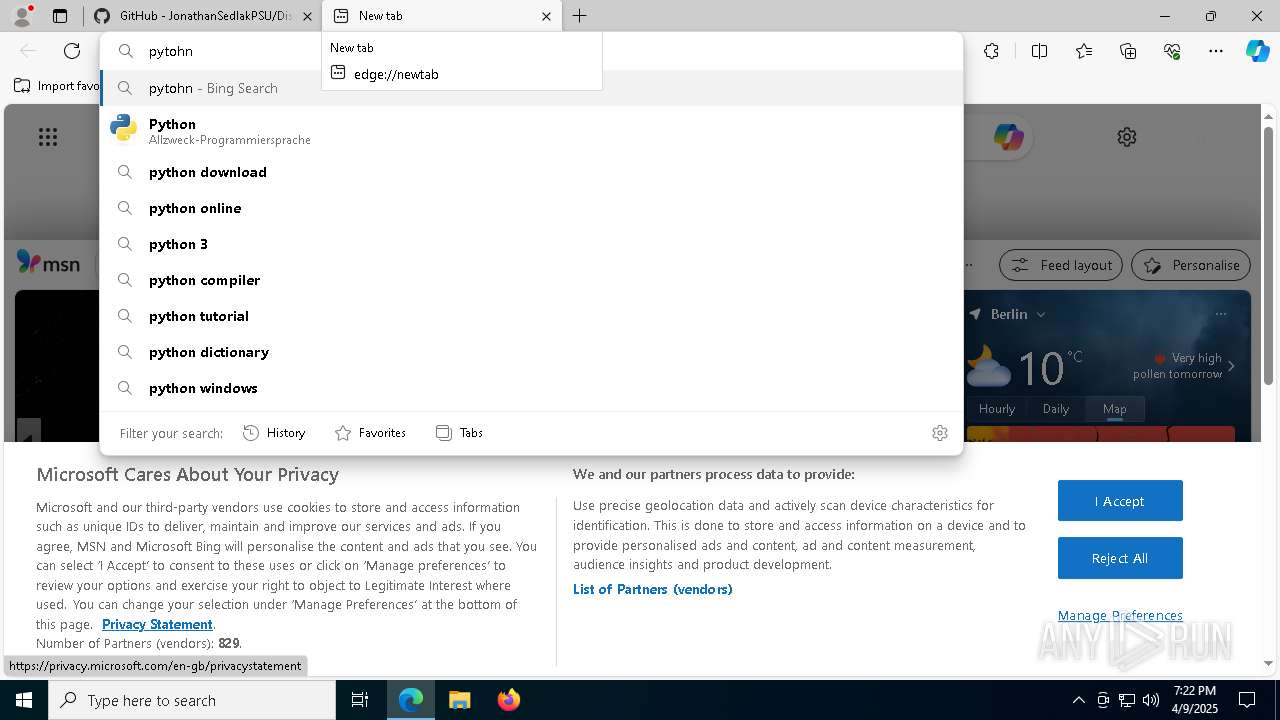This screenshot has height=720, width=1280.
Task: Click the pollen forecast next arrow
Action: (1231, 366)
